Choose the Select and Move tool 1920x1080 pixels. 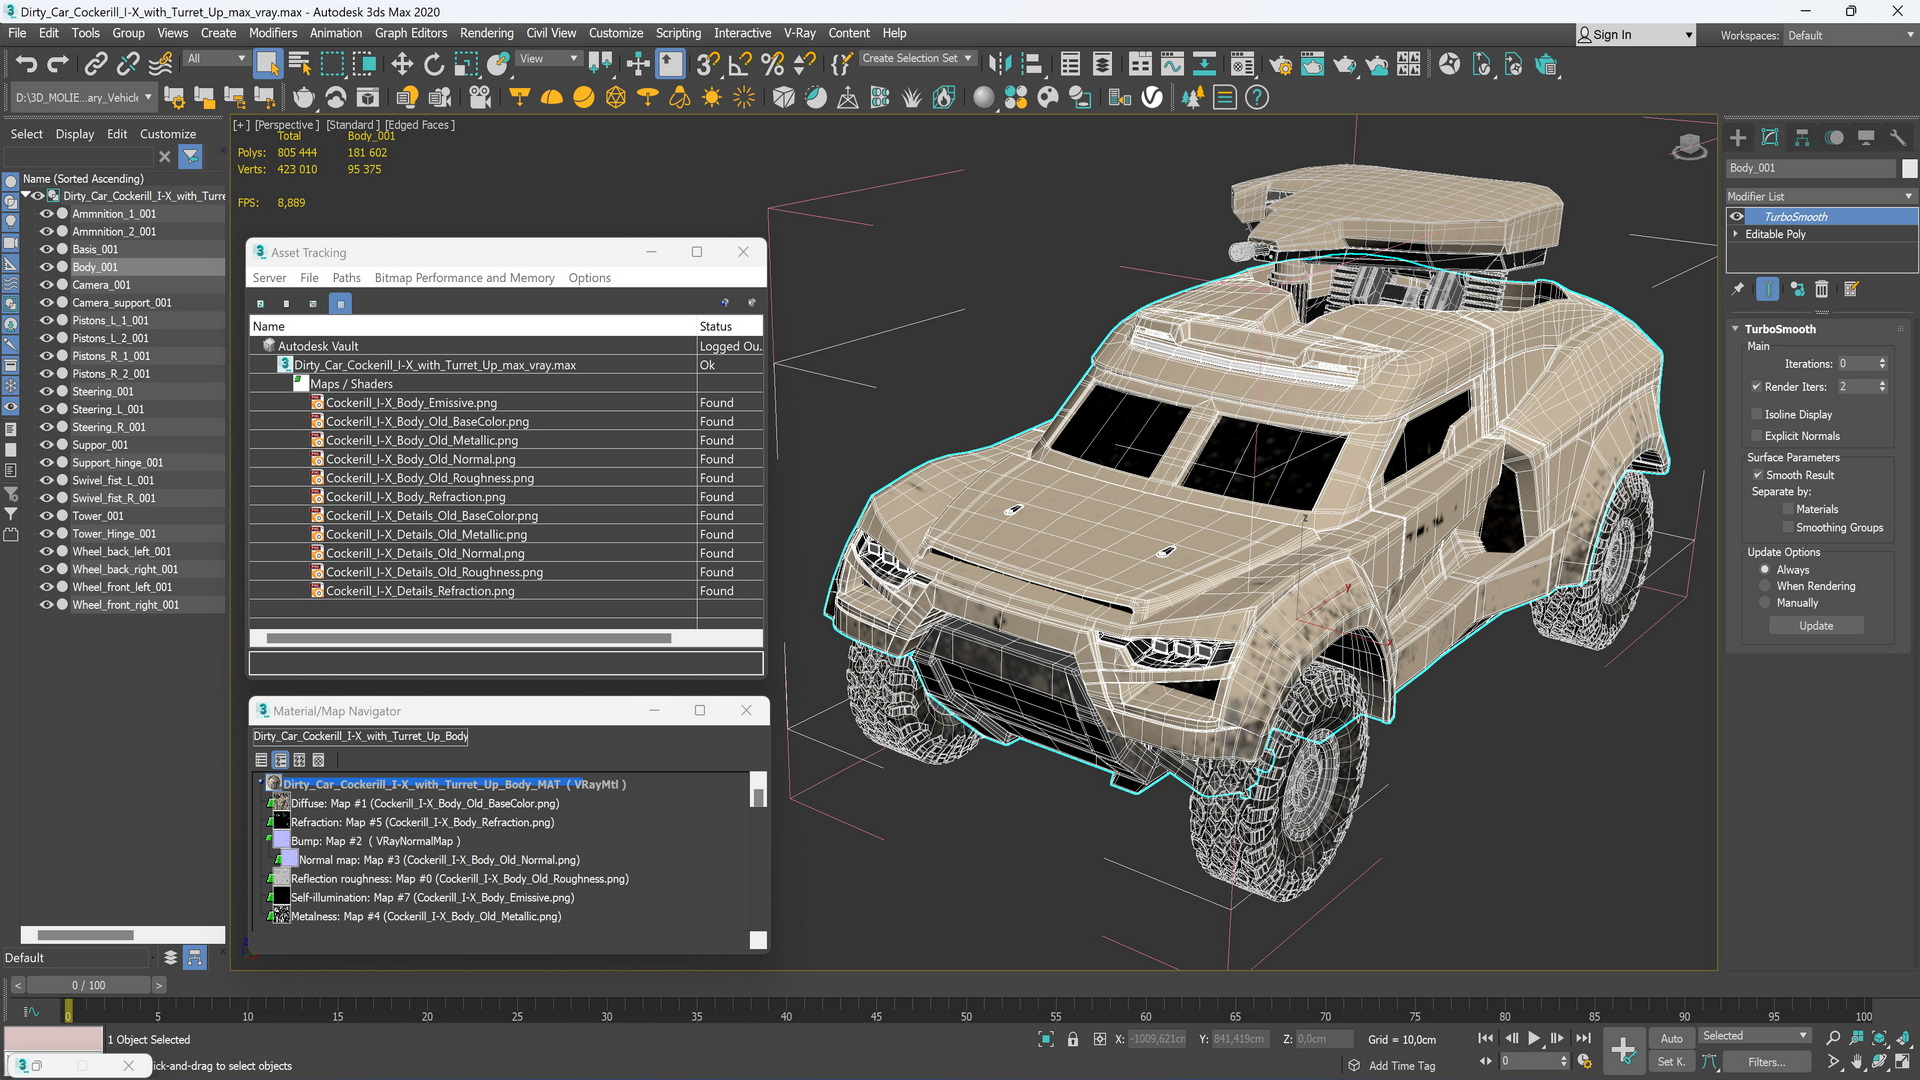[402, 65]
